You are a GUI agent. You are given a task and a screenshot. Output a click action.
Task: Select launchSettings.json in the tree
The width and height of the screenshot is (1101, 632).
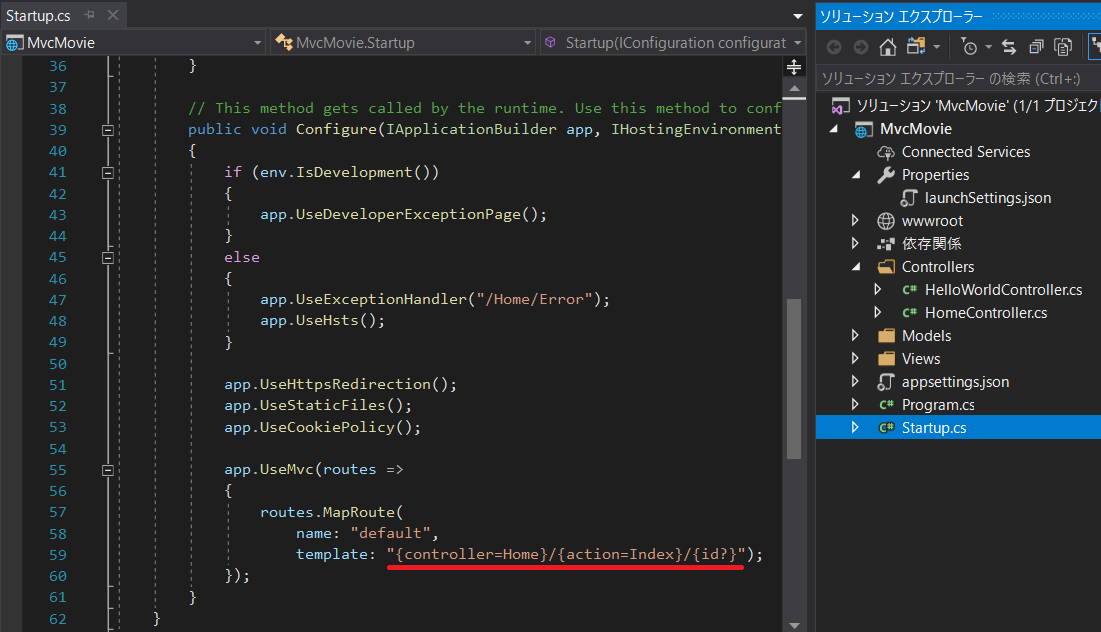(x=987, y=198)
